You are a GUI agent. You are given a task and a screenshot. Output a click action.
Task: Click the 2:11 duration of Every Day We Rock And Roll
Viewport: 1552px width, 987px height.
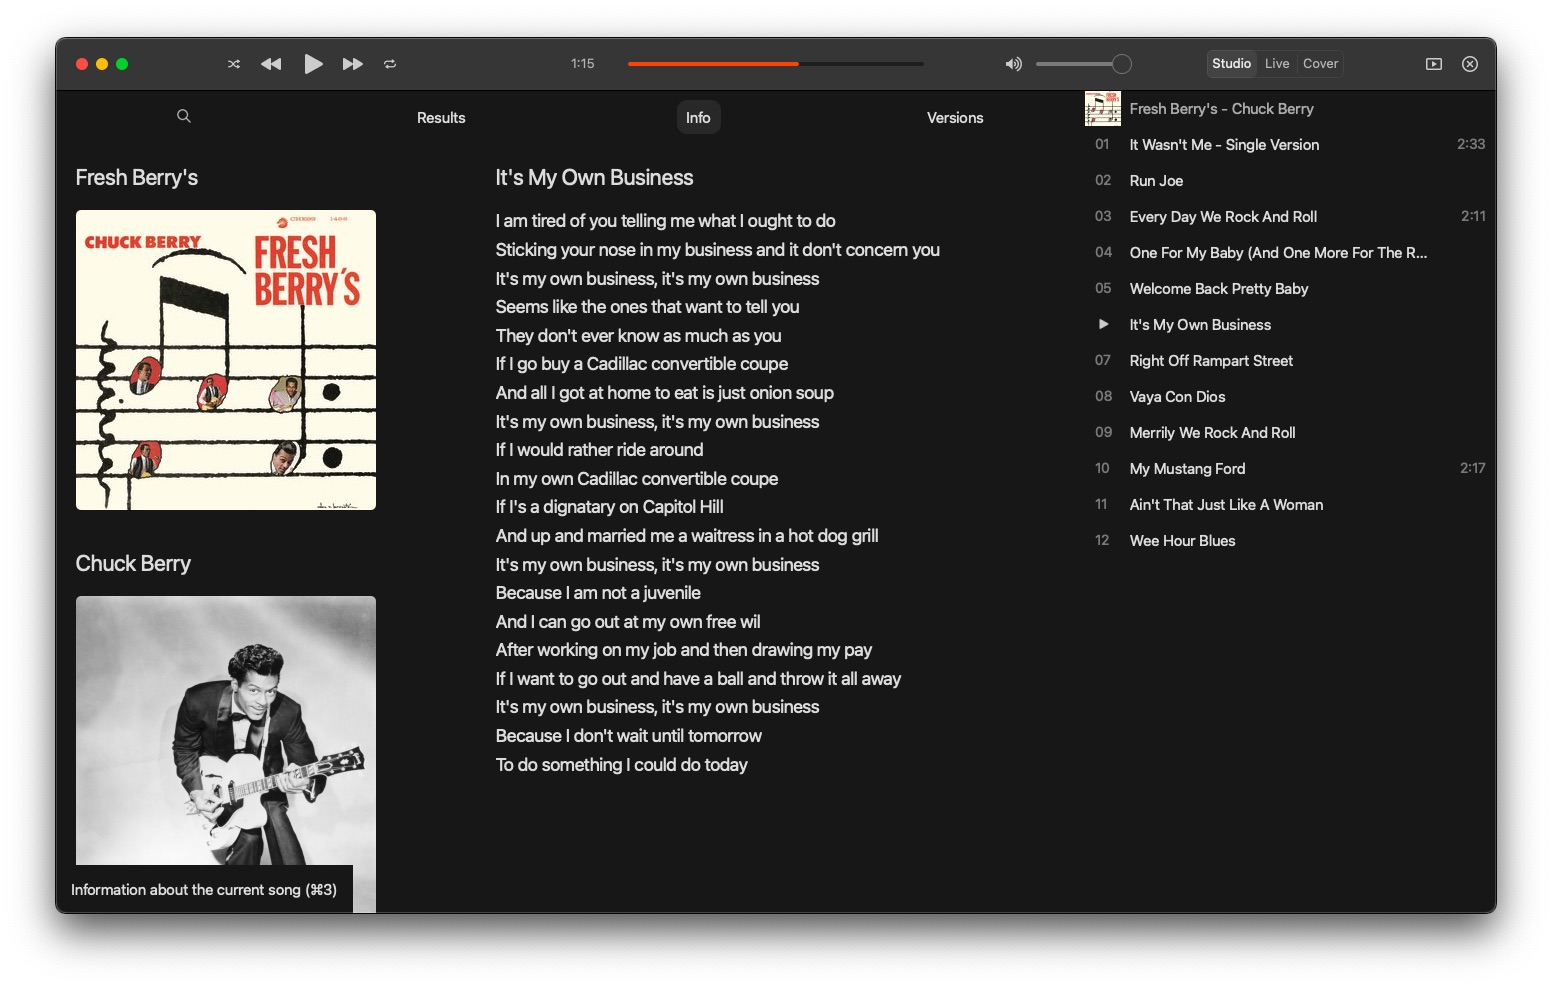1473,216
